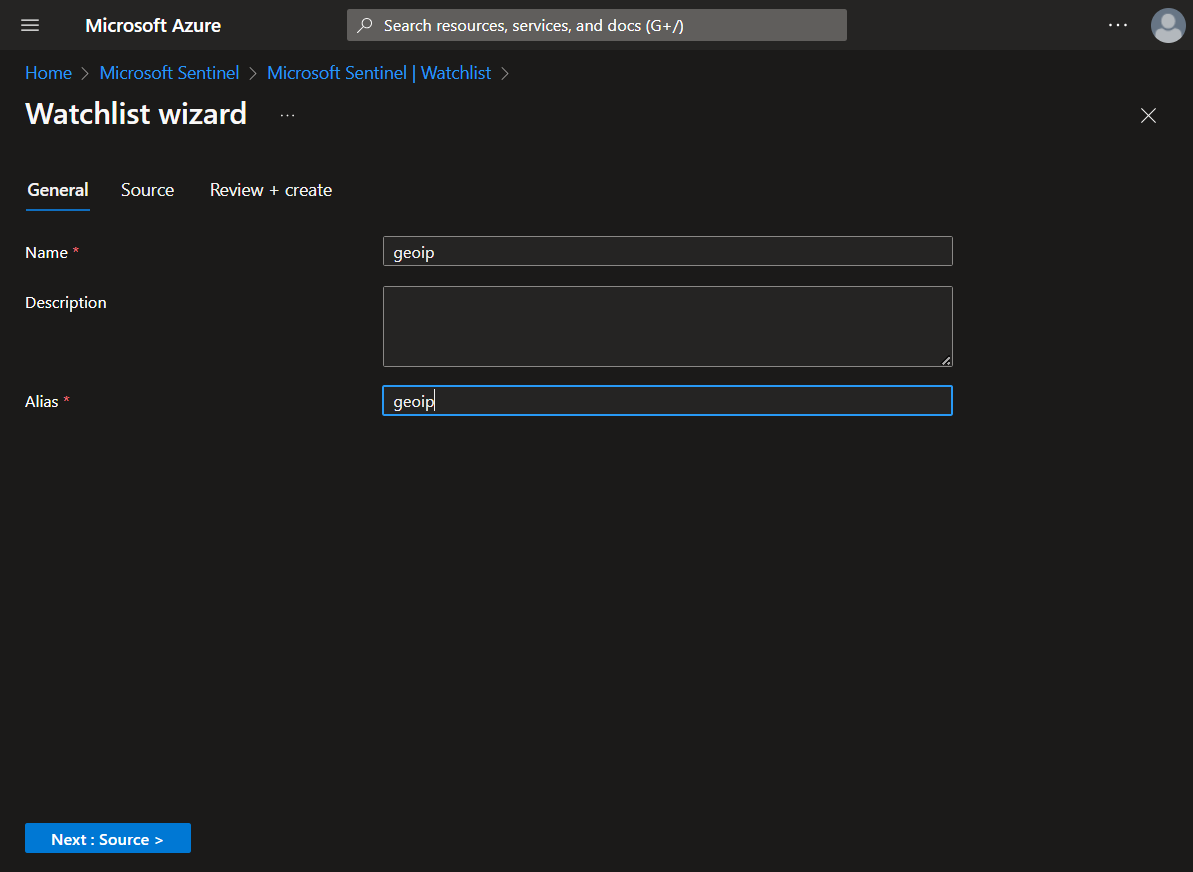Click the chevron after Watchlist breadcrumb
1193x872 pixels.
[504, 74]
